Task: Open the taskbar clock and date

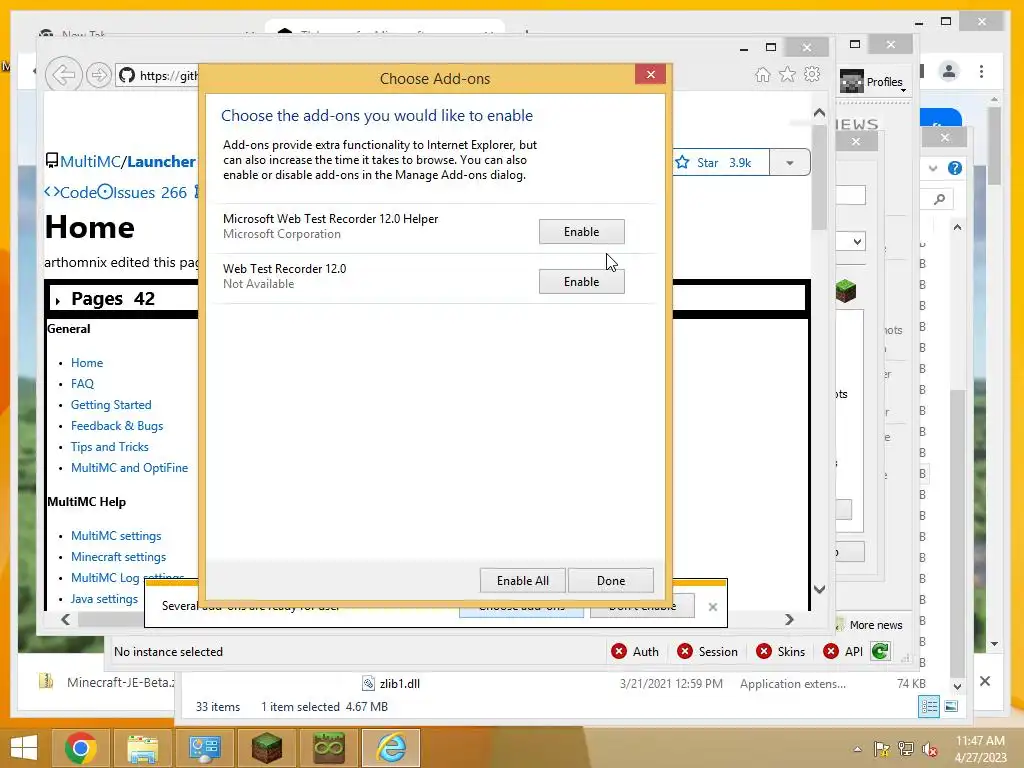Action: (980, 748)
